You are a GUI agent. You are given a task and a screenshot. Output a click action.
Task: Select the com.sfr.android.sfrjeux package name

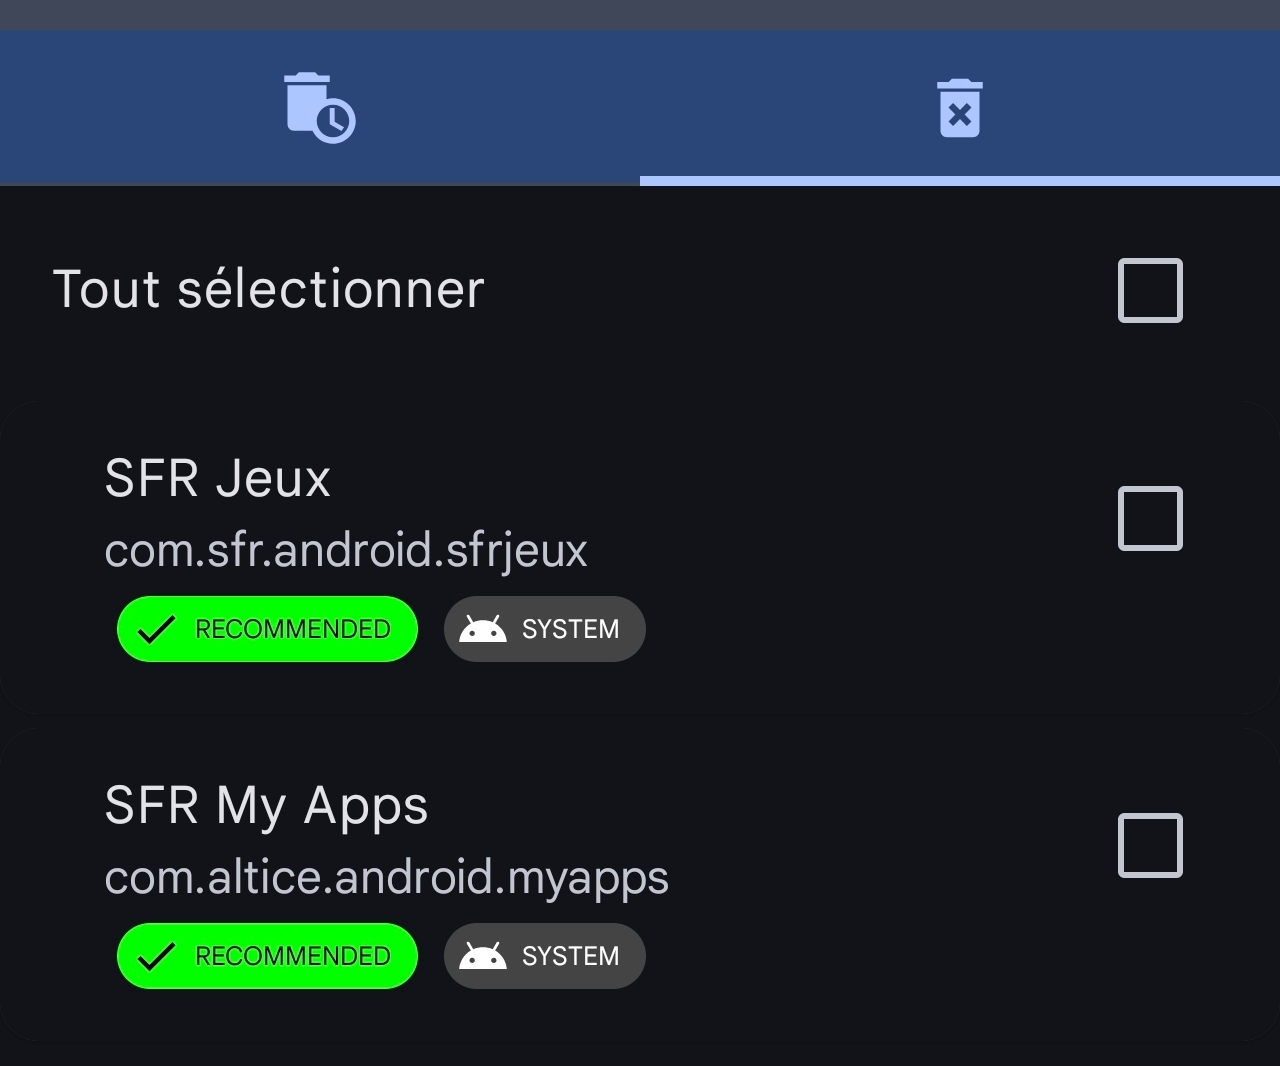pyautogui.click(x=346, y=550)
